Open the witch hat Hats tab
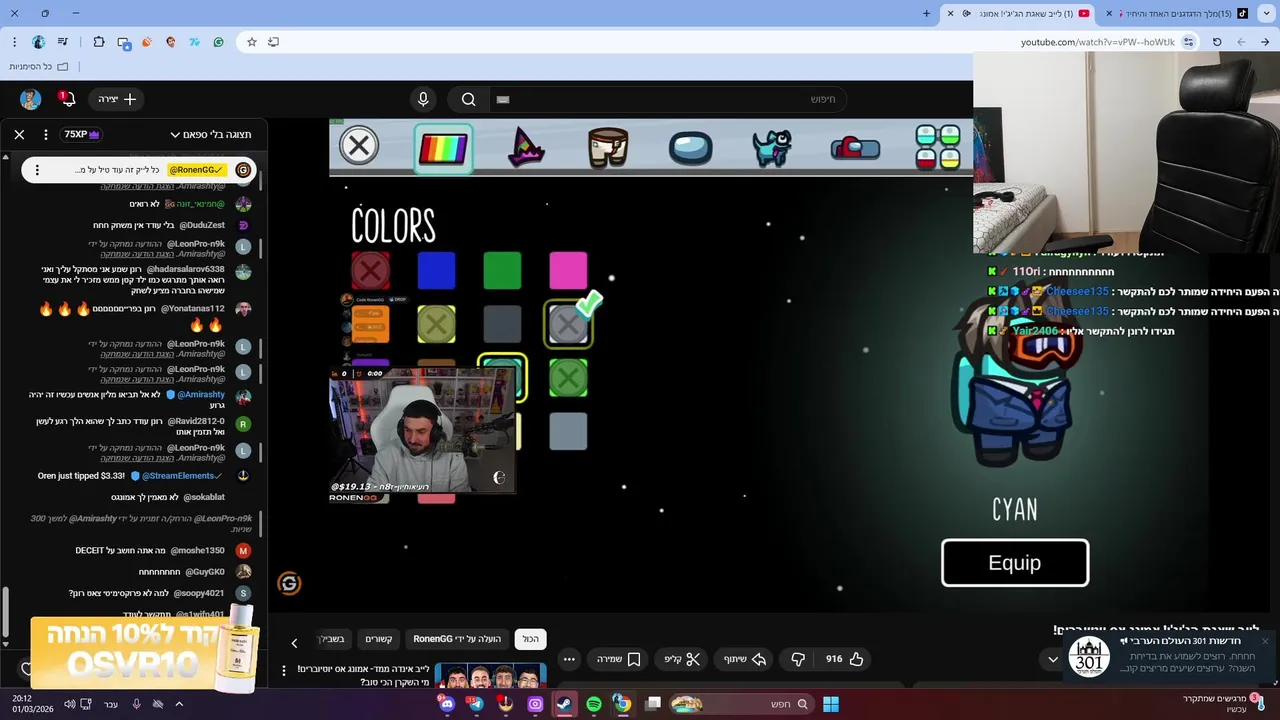1280x720 pixels. (x=527, y=147)
